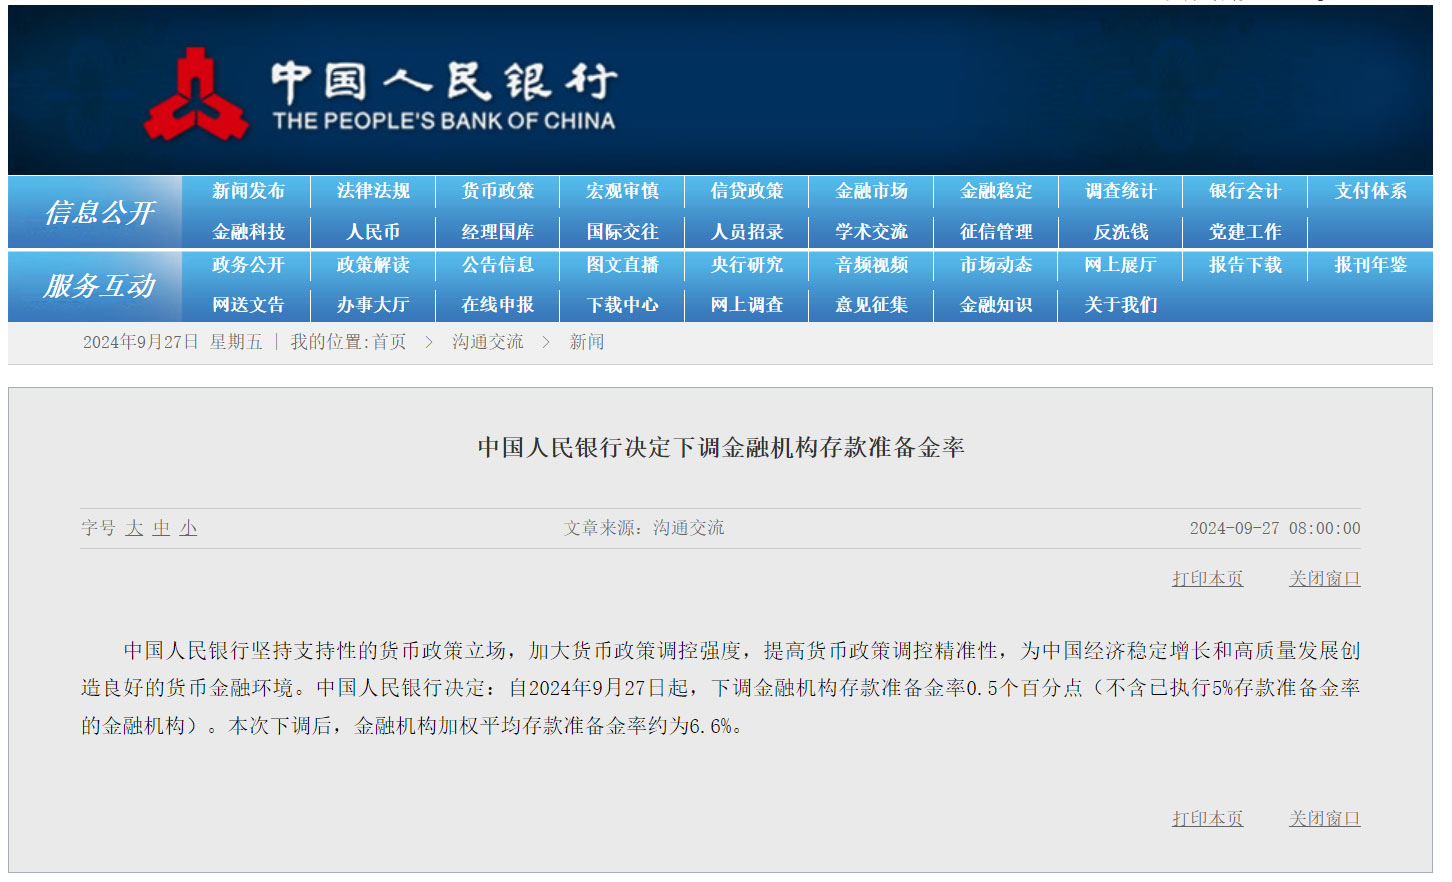Go to the 支付体系 section

[x=1370, y=191]
